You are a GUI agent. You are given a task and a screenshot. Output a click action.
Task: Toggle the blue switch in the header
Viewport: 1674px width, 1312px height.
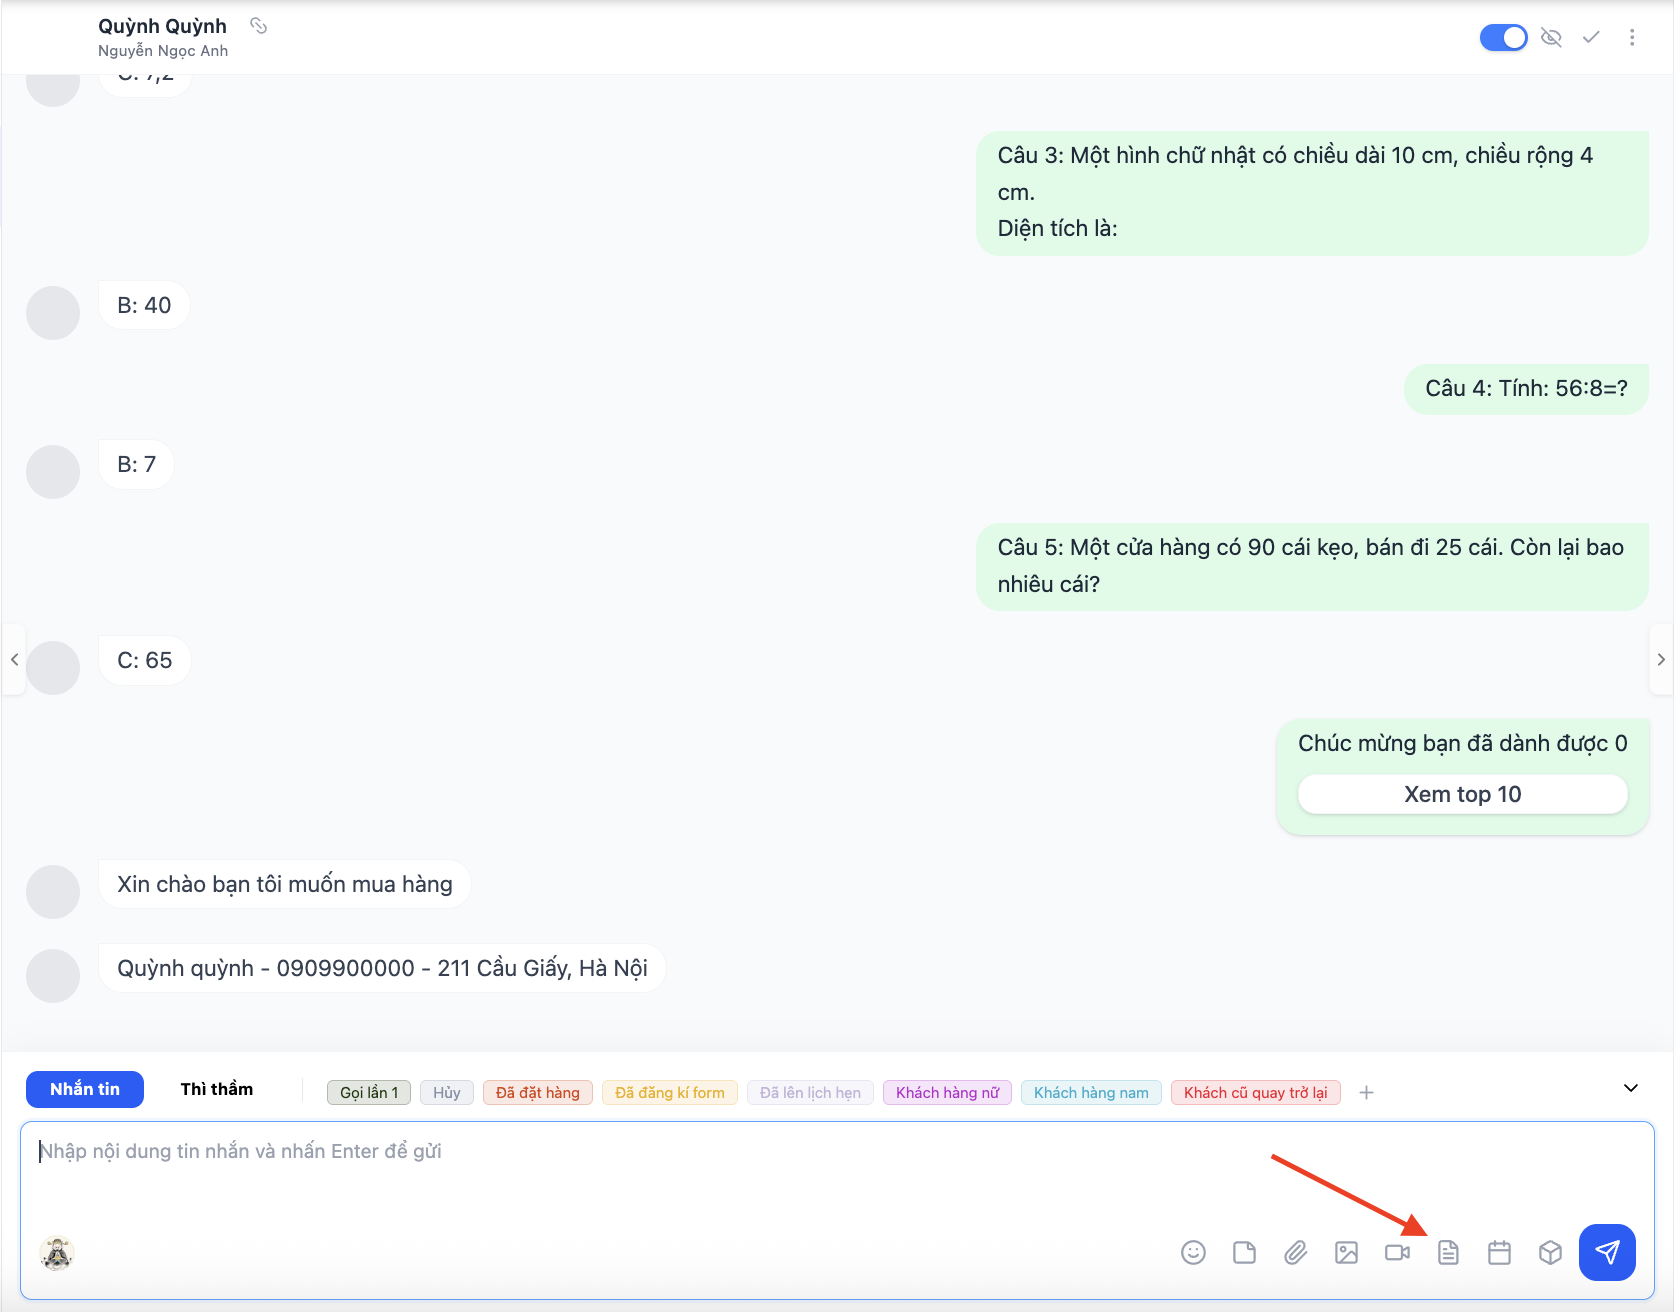tap(1503, 37)
